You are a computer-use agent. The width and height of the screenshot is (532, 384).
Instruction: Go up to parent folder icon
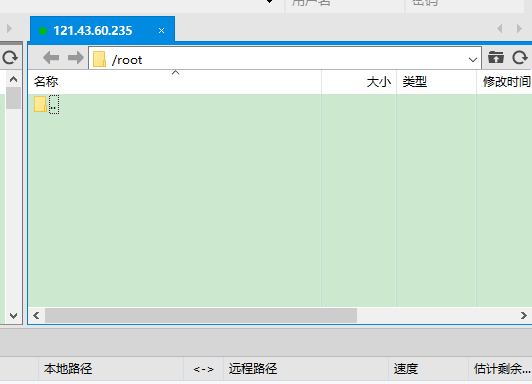coord(496,58)
